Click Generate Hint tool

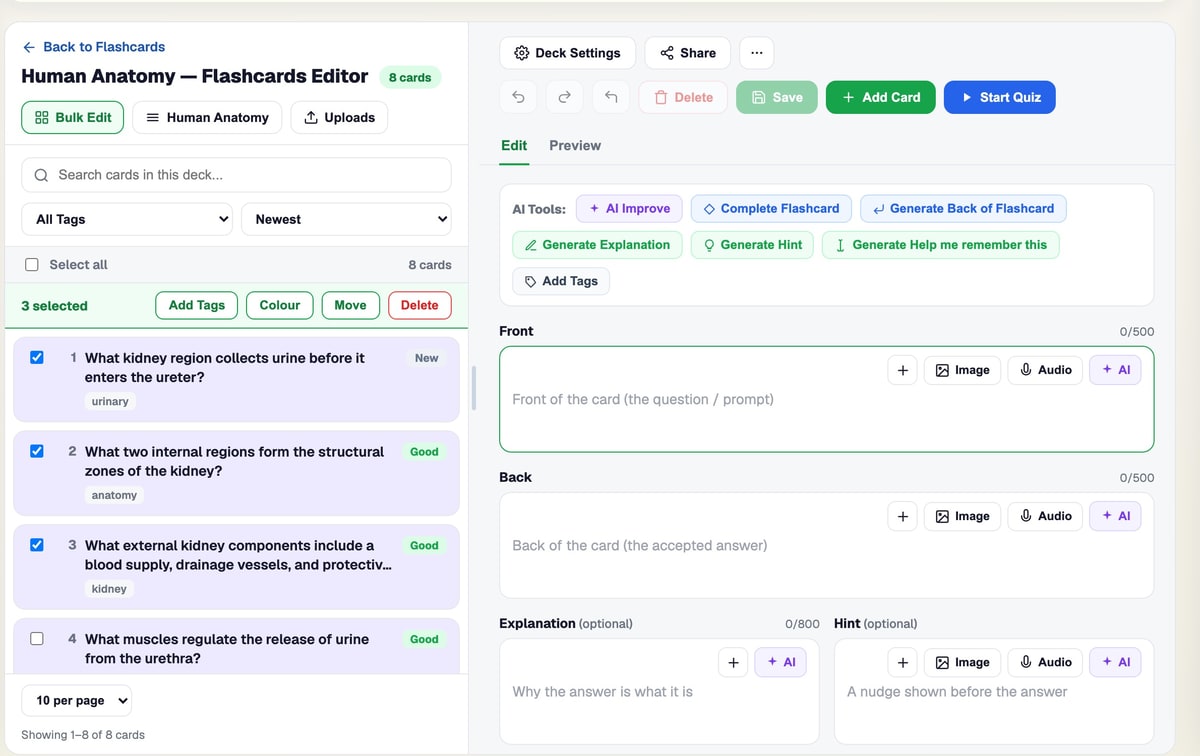tap(752, 245)
